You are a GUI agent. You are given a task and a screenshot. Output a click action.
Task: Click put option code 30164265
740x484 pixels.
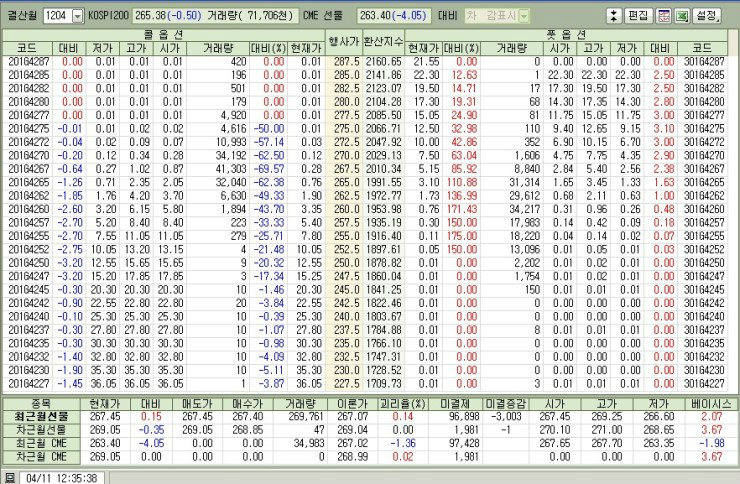[710, 184]
